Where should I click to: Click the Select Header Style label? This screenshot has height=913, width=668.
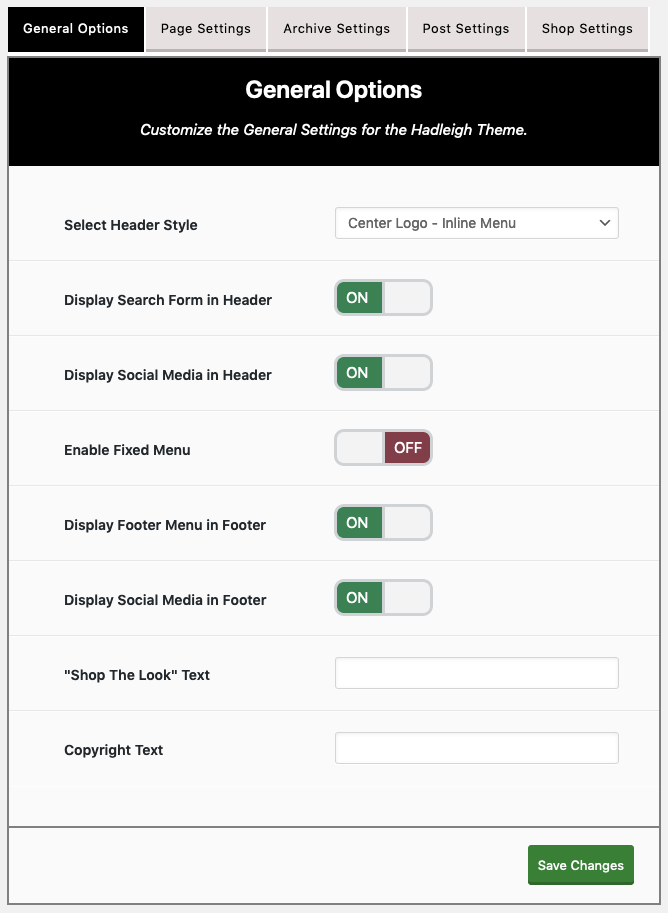tap(130, 225)
